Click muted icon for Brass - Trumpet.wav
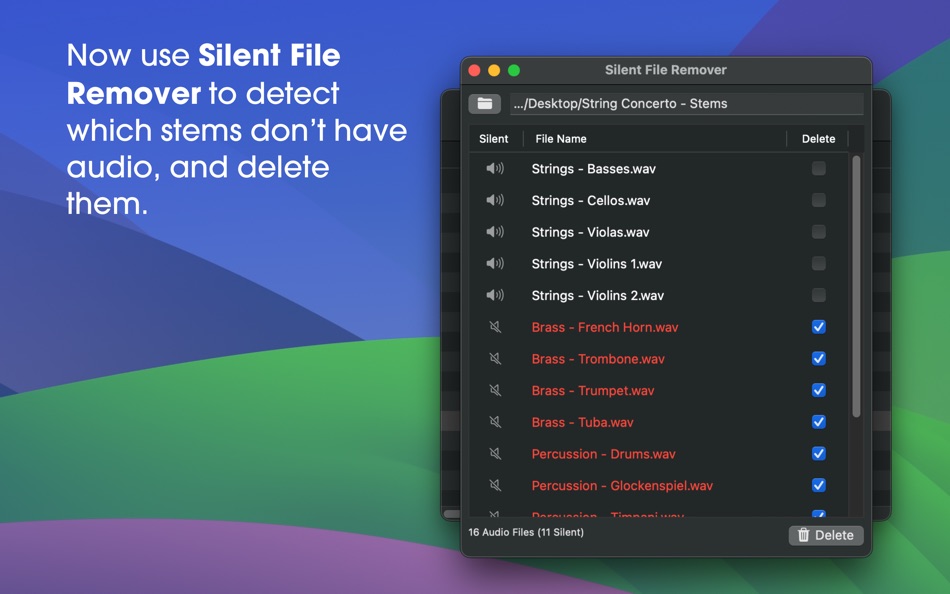The image size is (950, 594). coord(495,390)
